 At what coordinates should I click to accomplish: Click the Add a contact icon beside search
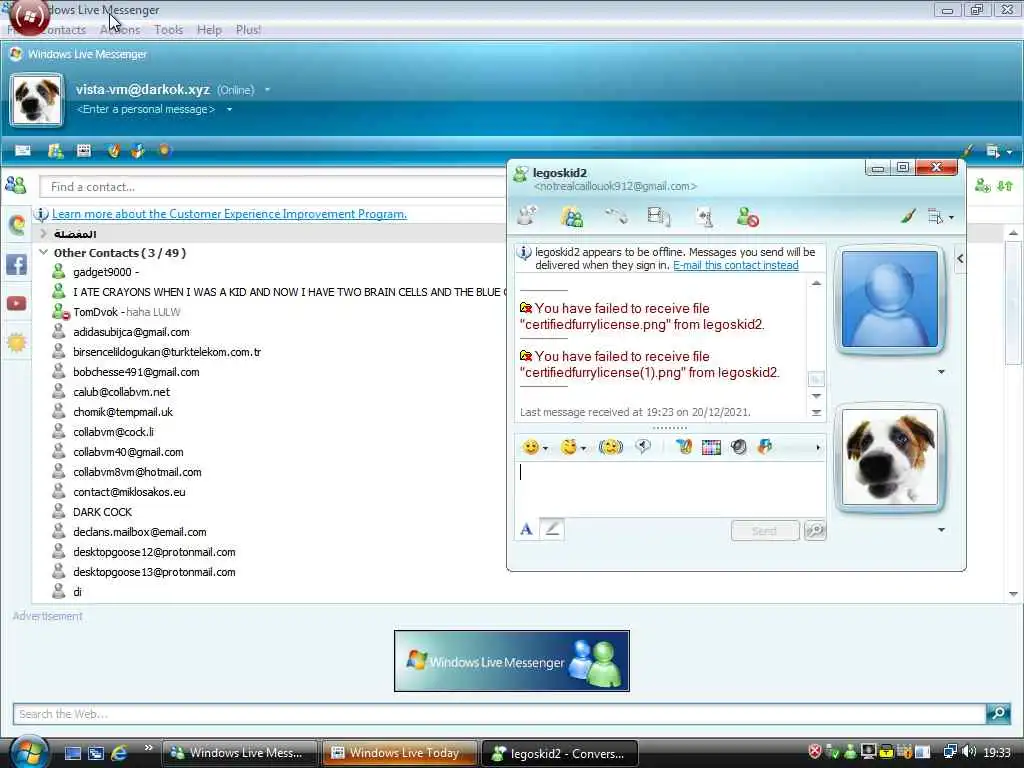coord(982,186)
